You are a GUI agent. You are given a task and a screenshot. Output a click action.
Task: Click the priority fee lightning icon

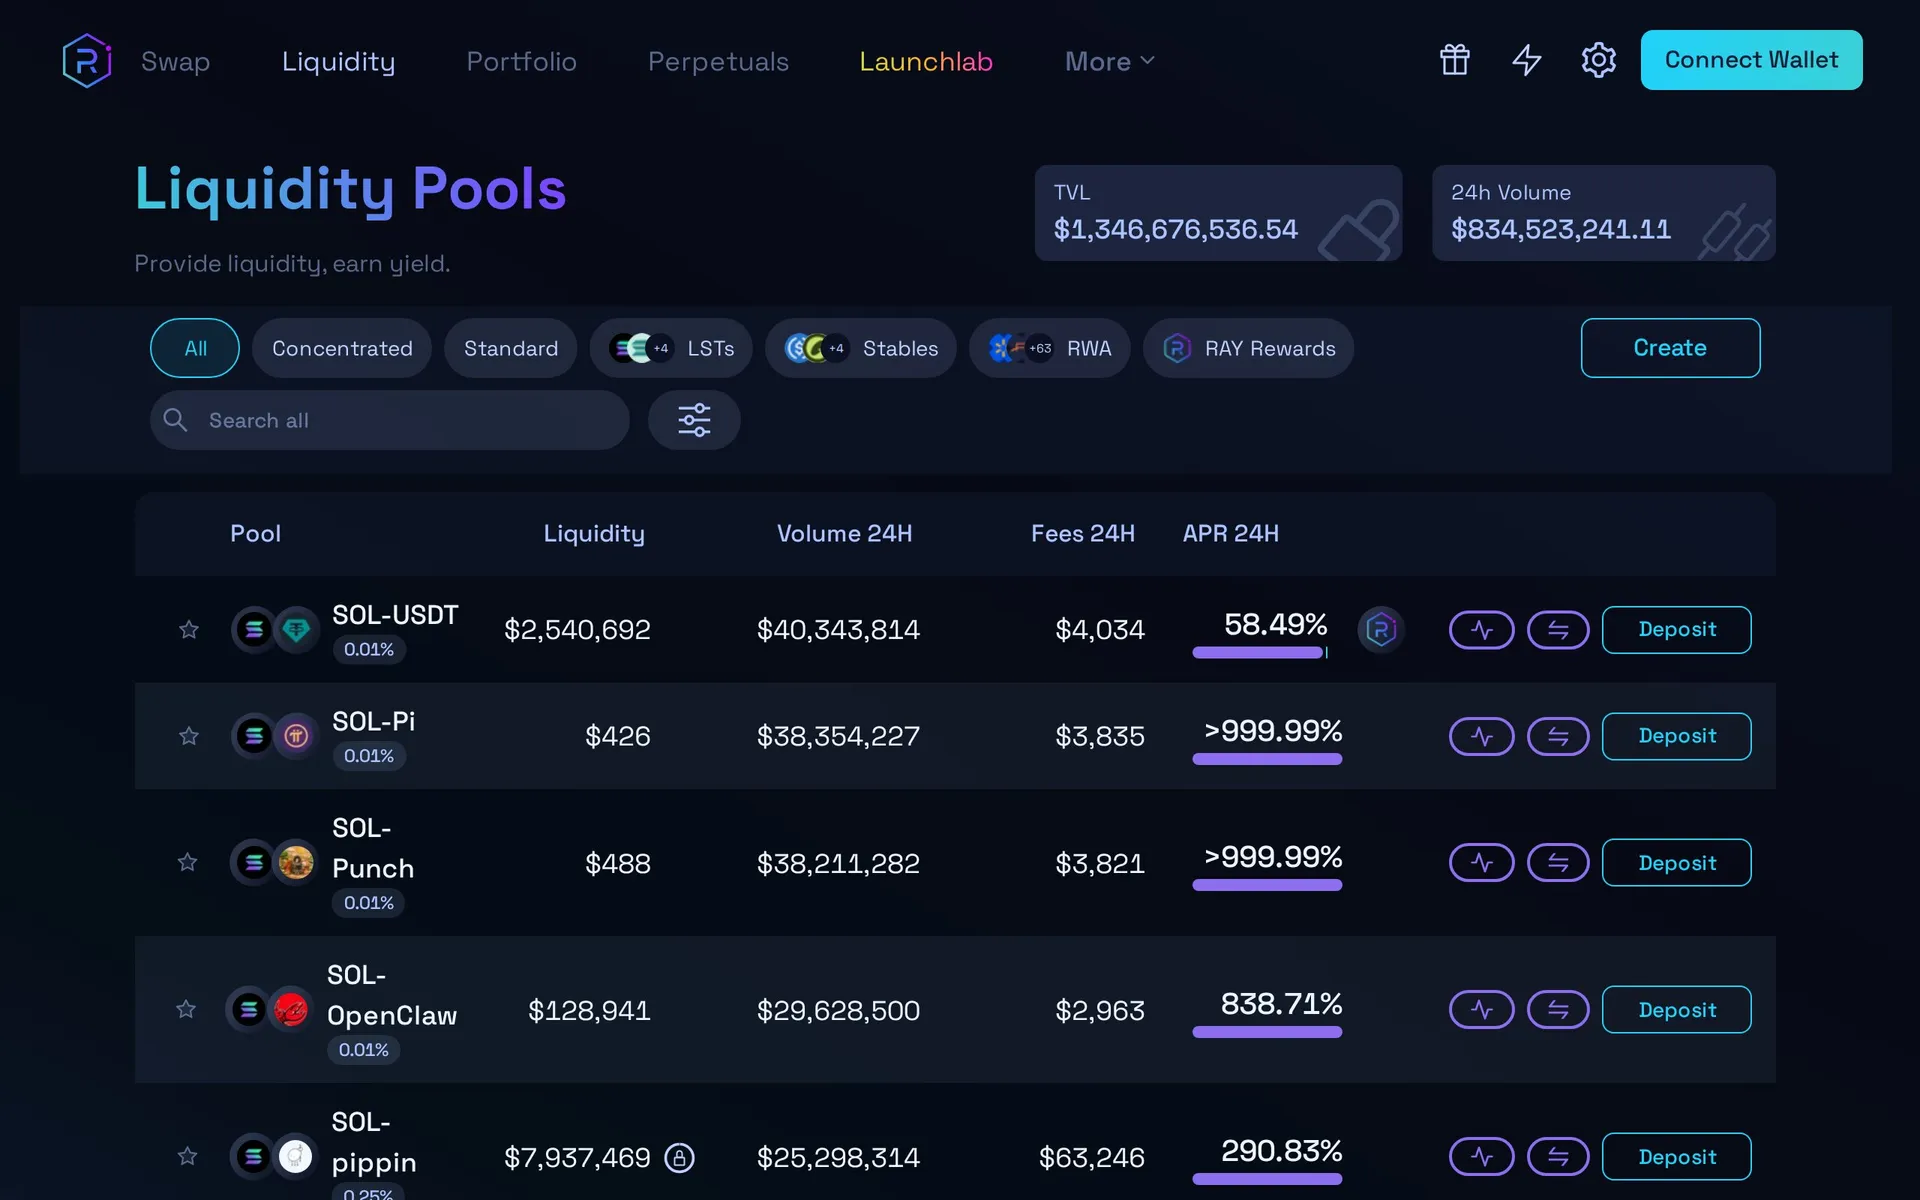[1526, 60]
